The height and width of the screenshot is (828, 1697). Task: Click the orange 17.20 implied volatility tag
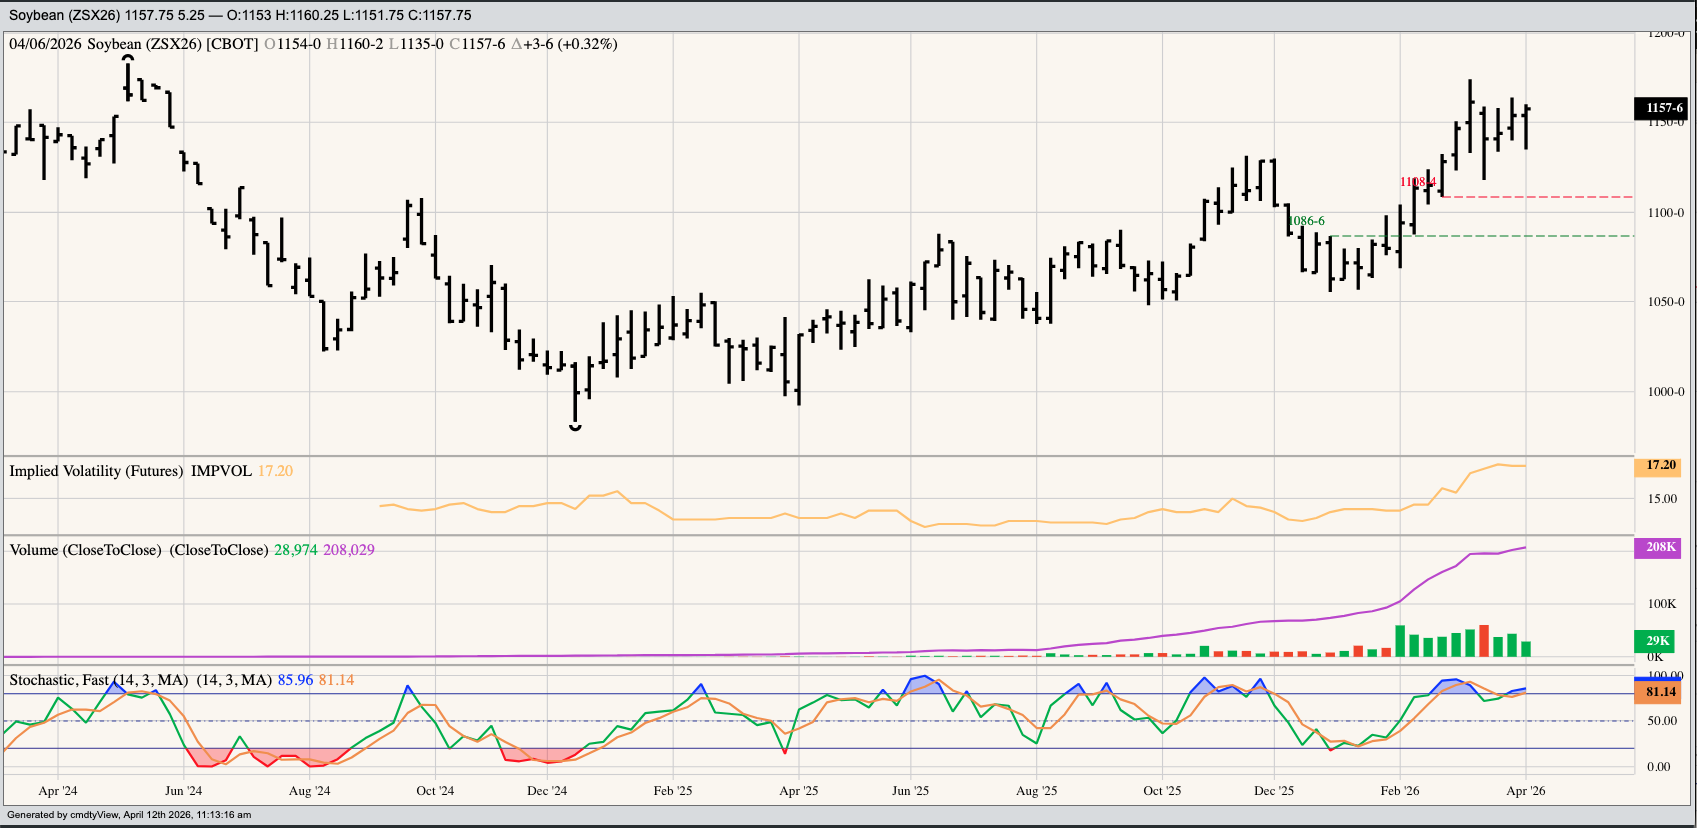pyautogui.click(x=1660, y=466)
